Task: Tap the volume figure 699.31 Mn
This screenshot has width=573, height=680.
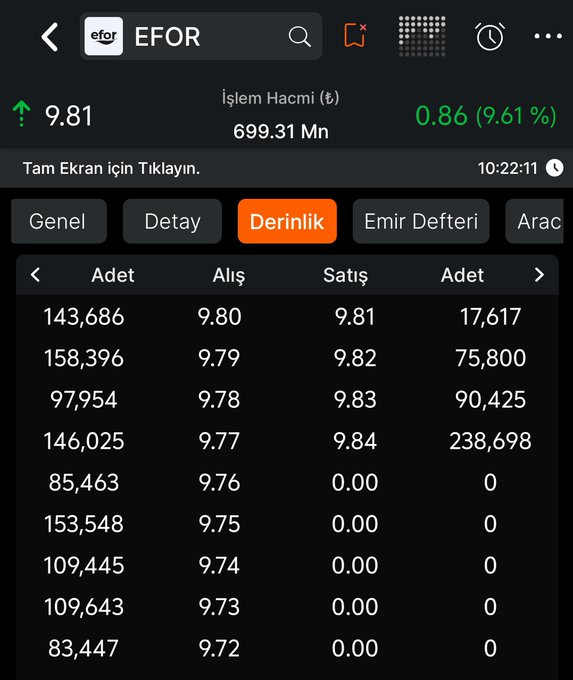Action: click(x=281, y=131)
